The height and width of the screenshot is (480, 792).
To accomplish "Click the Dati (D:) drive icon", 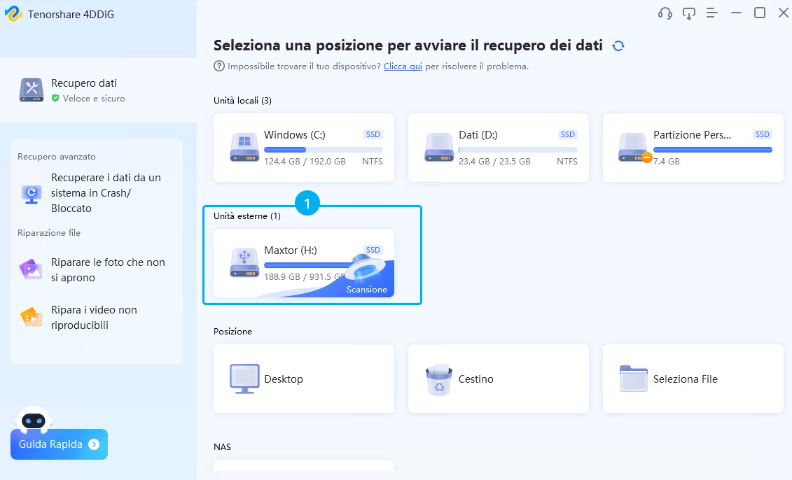I will 439,147.
